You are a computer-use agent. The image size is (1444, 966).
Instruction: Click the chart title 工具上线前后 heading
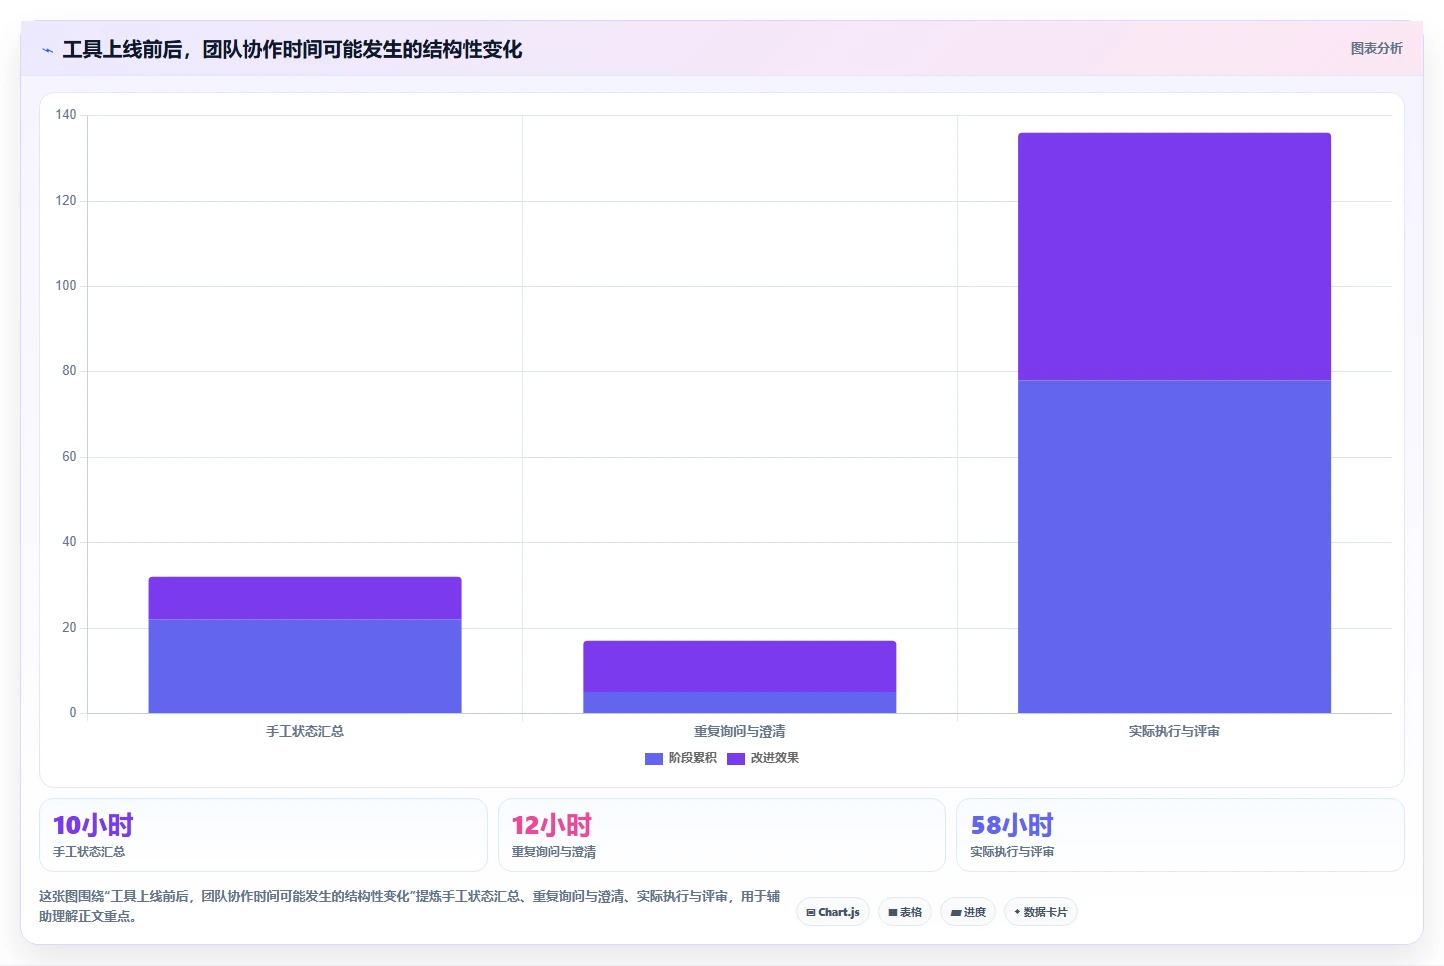(x=292, y=50)
